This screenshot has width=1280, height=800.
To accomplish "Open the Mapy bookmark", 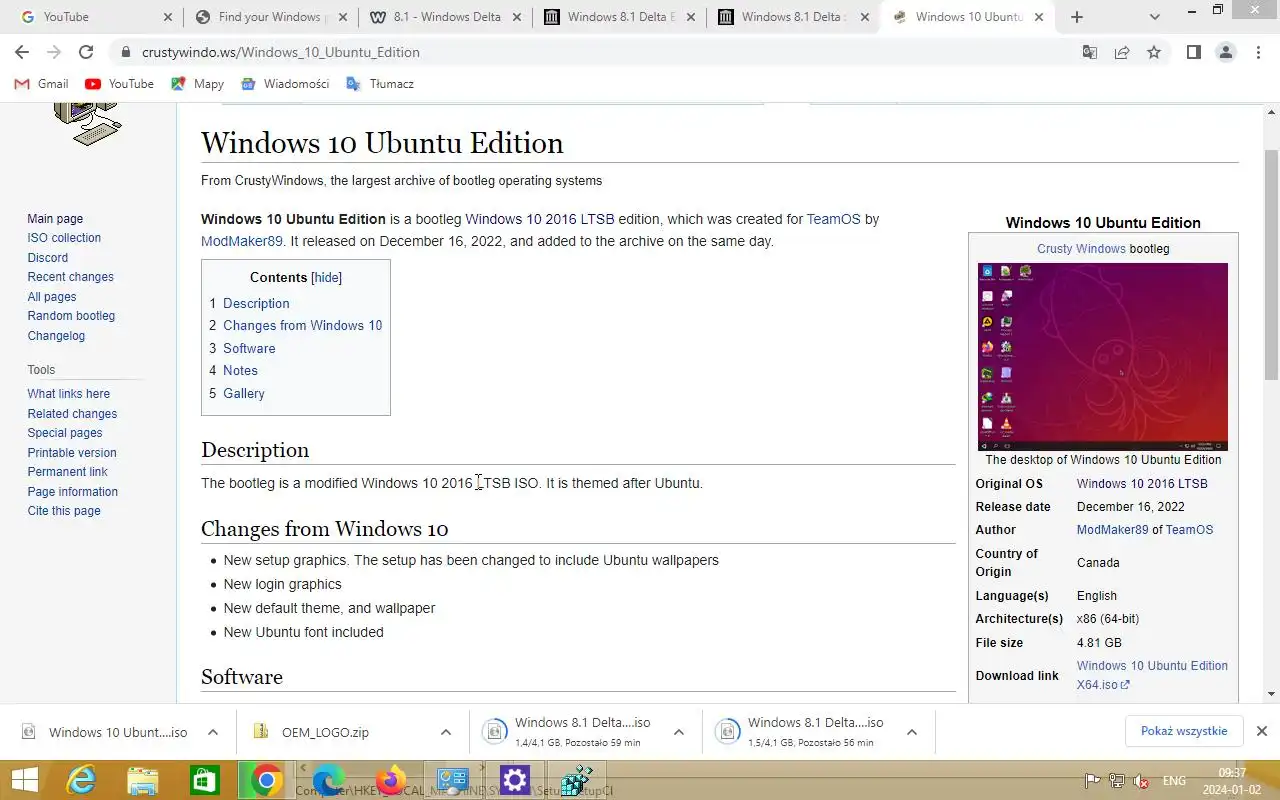I will tap(197, 84).
